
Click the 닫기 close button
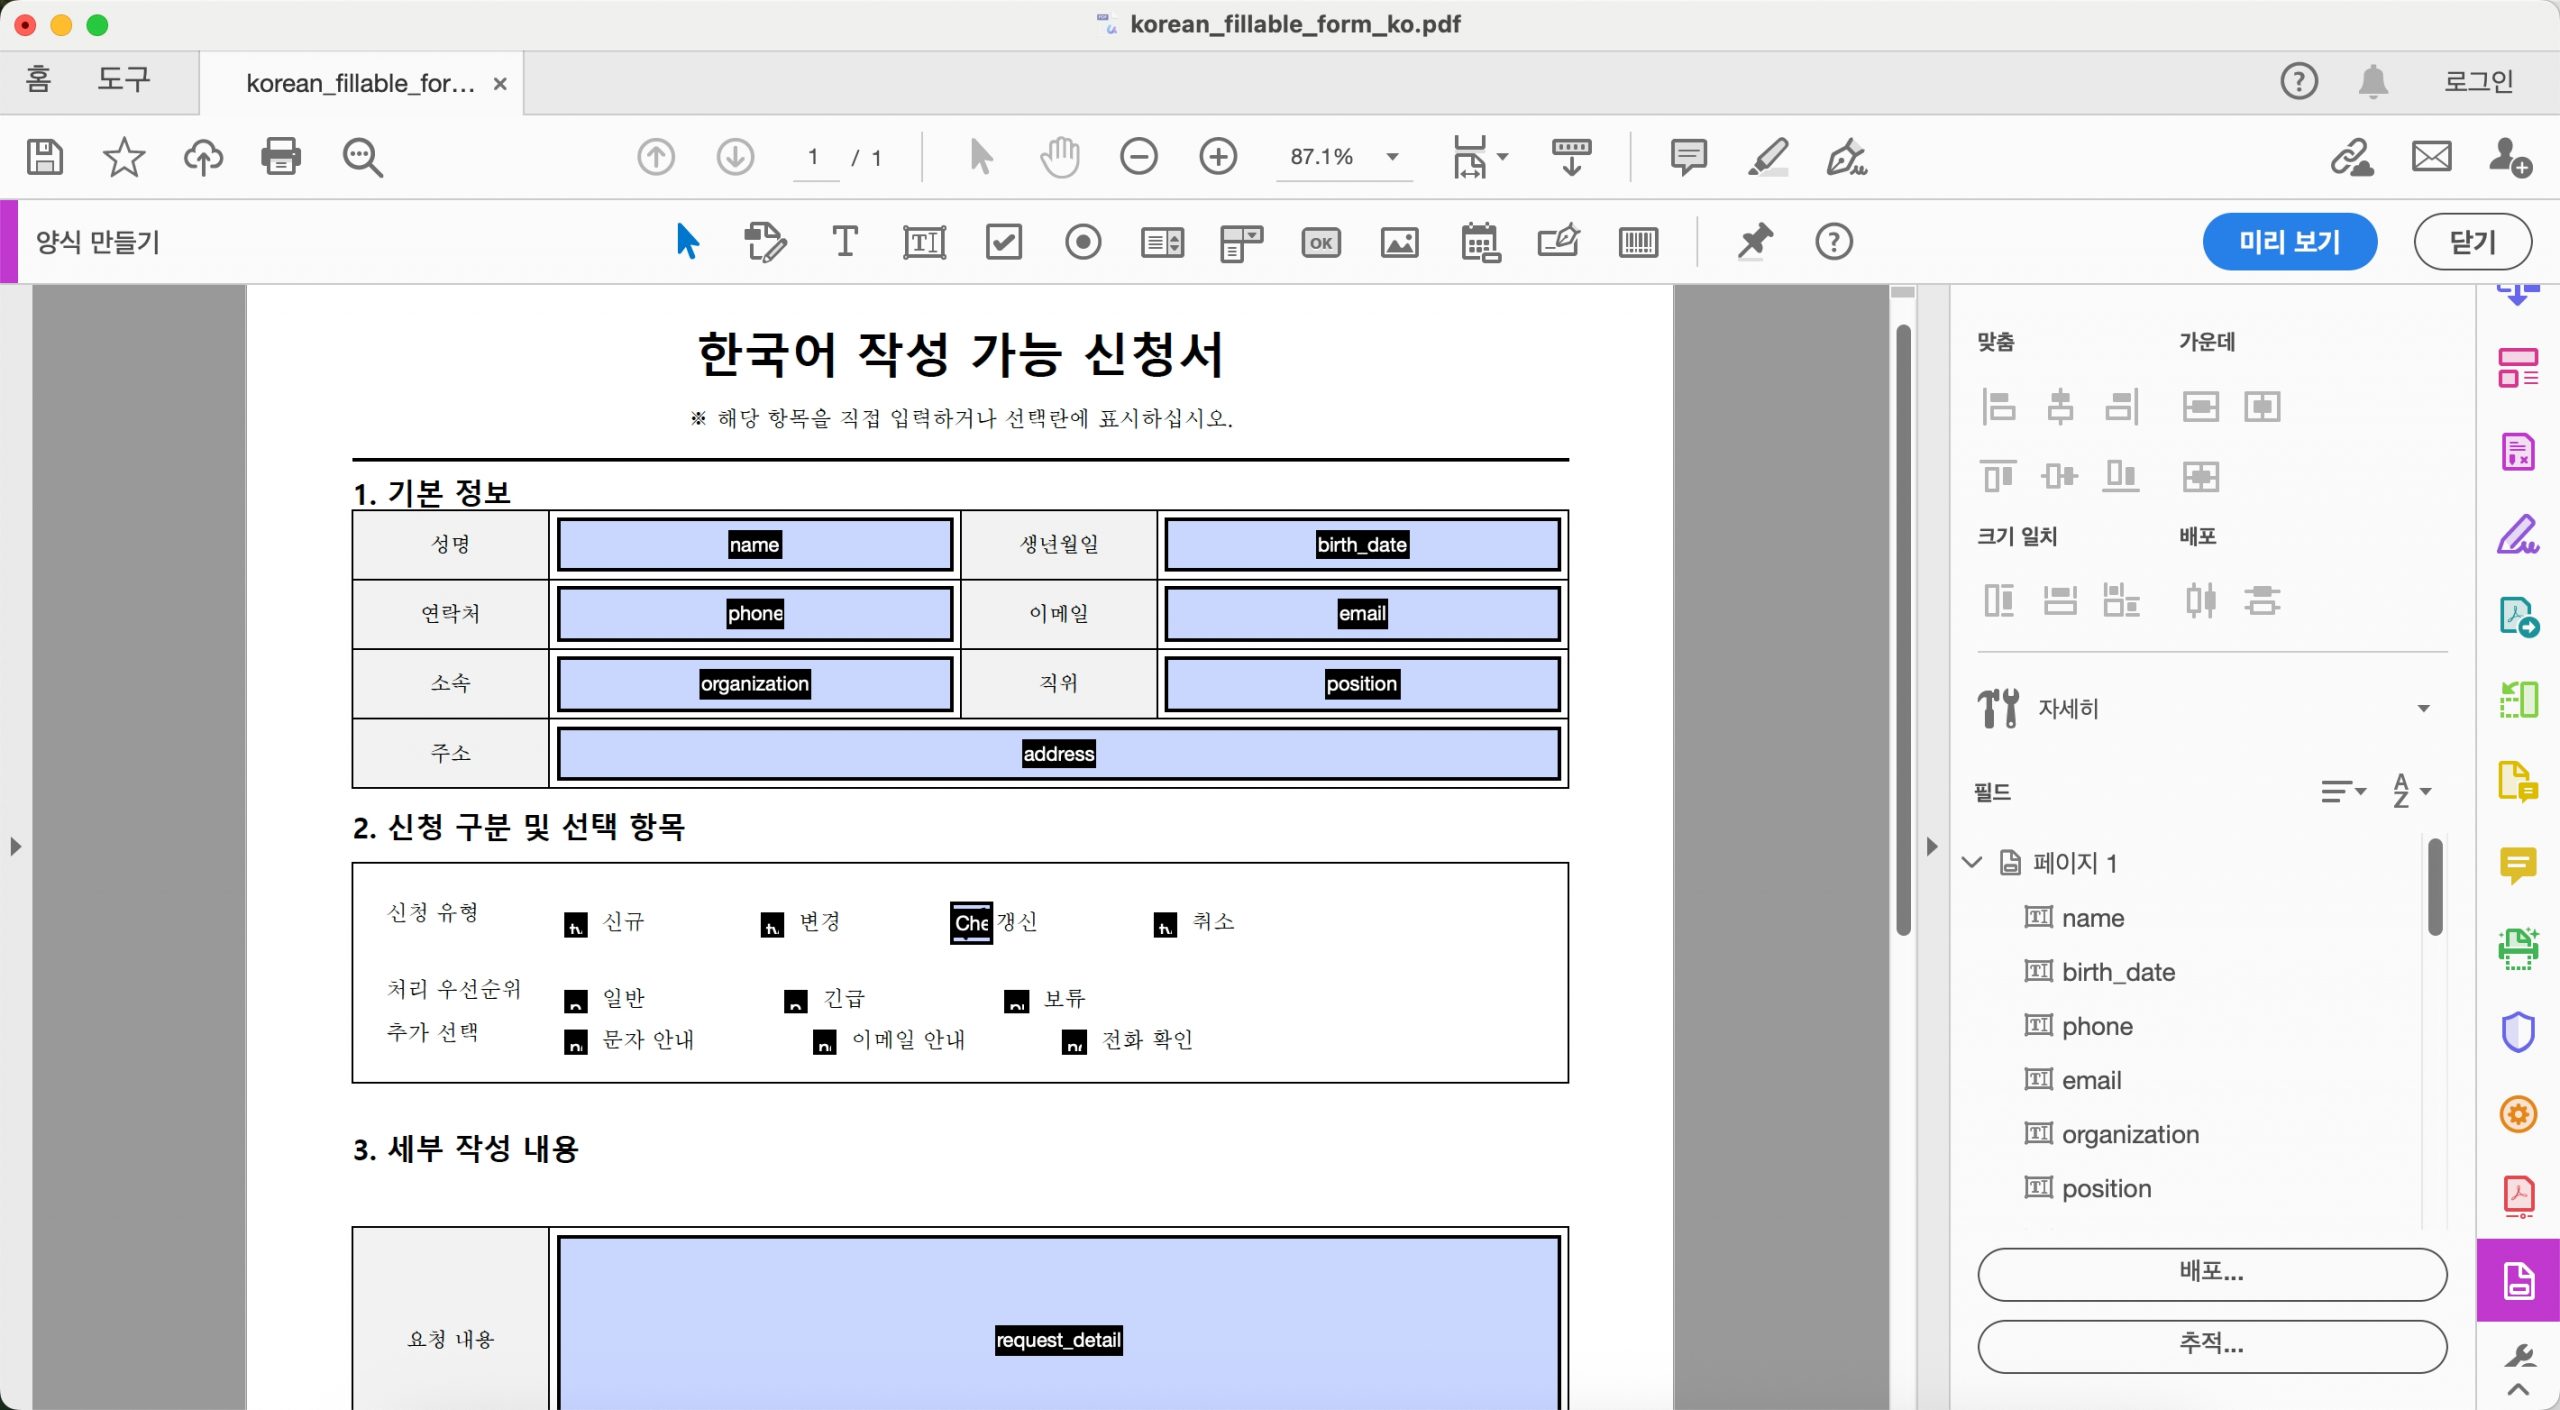2472,241
